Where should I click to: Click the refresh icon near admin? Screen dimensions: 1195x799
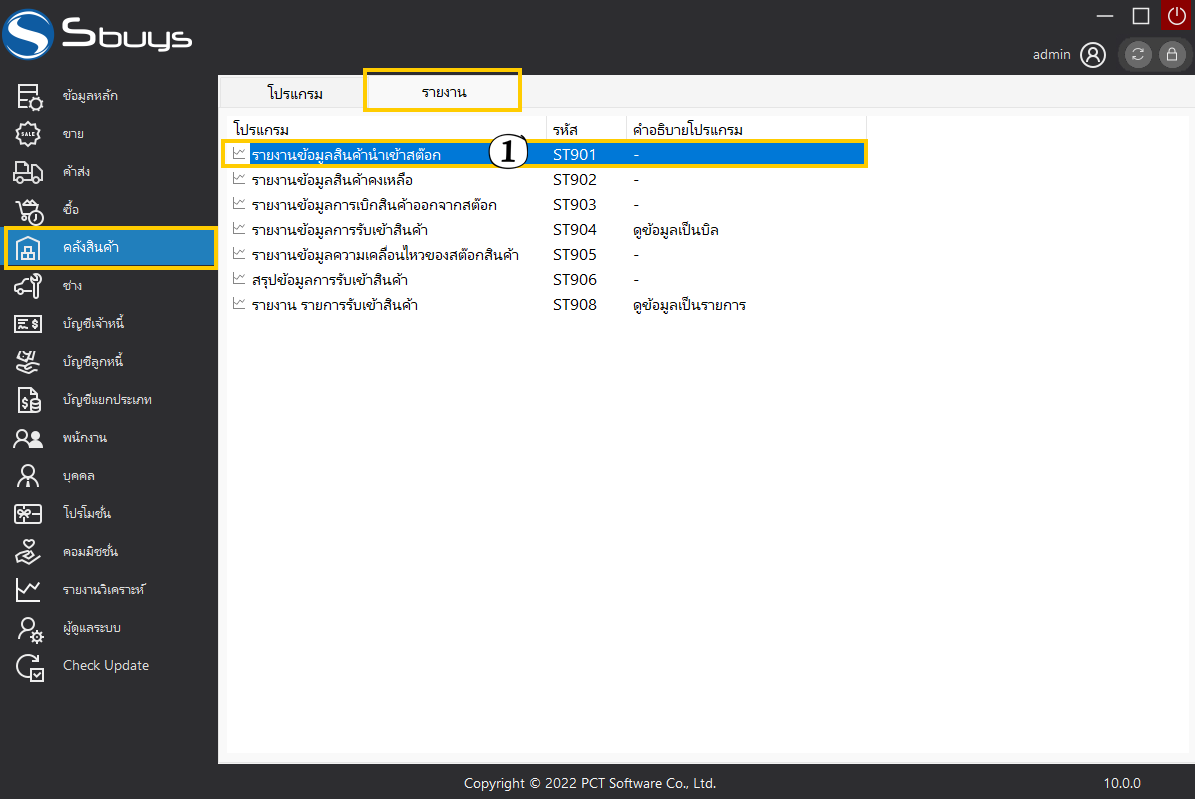[x=1138, y=55]
